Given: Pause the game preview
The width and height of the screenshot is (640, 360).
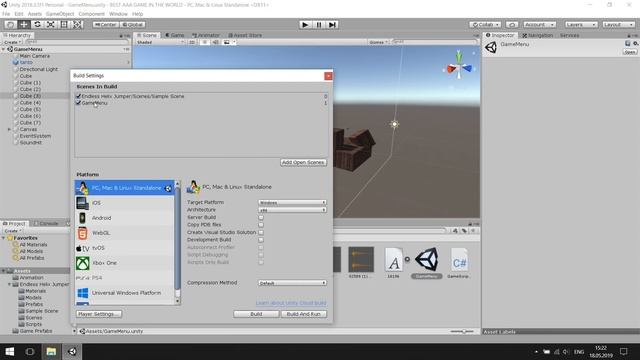Looking at the screenshot, I should (x=319, y=24).
